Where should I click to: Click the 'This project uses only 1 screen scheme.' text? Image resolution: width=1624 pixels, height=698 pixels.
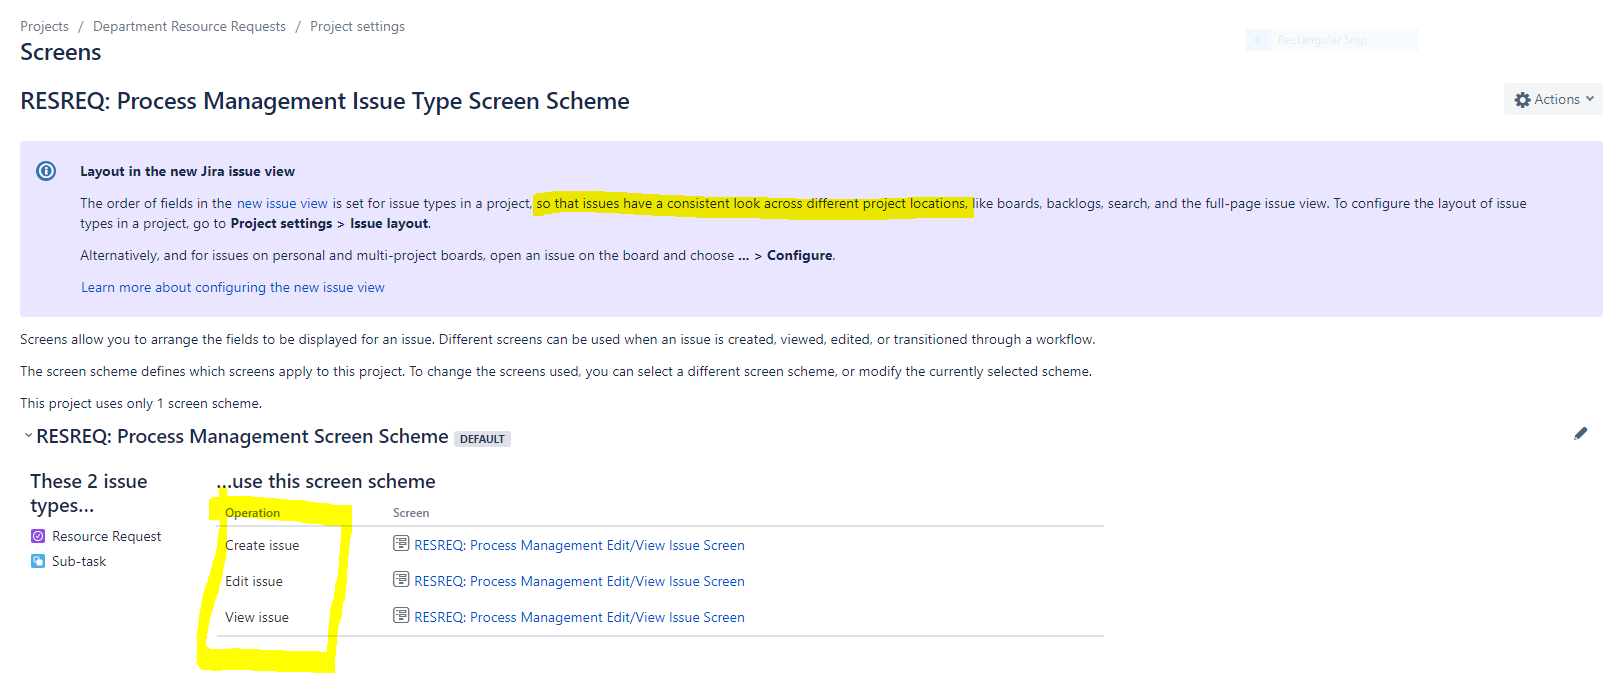141,403
